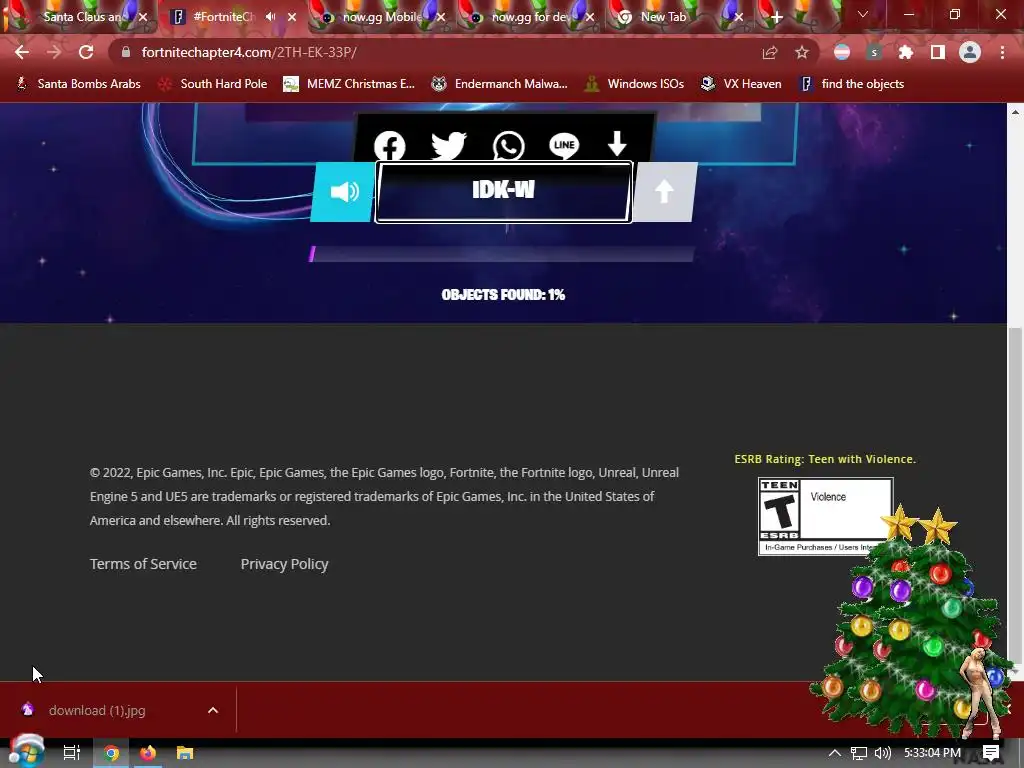Mute the tab audio speaker icon
The image size is (1024, 768).
click(270, 17)
